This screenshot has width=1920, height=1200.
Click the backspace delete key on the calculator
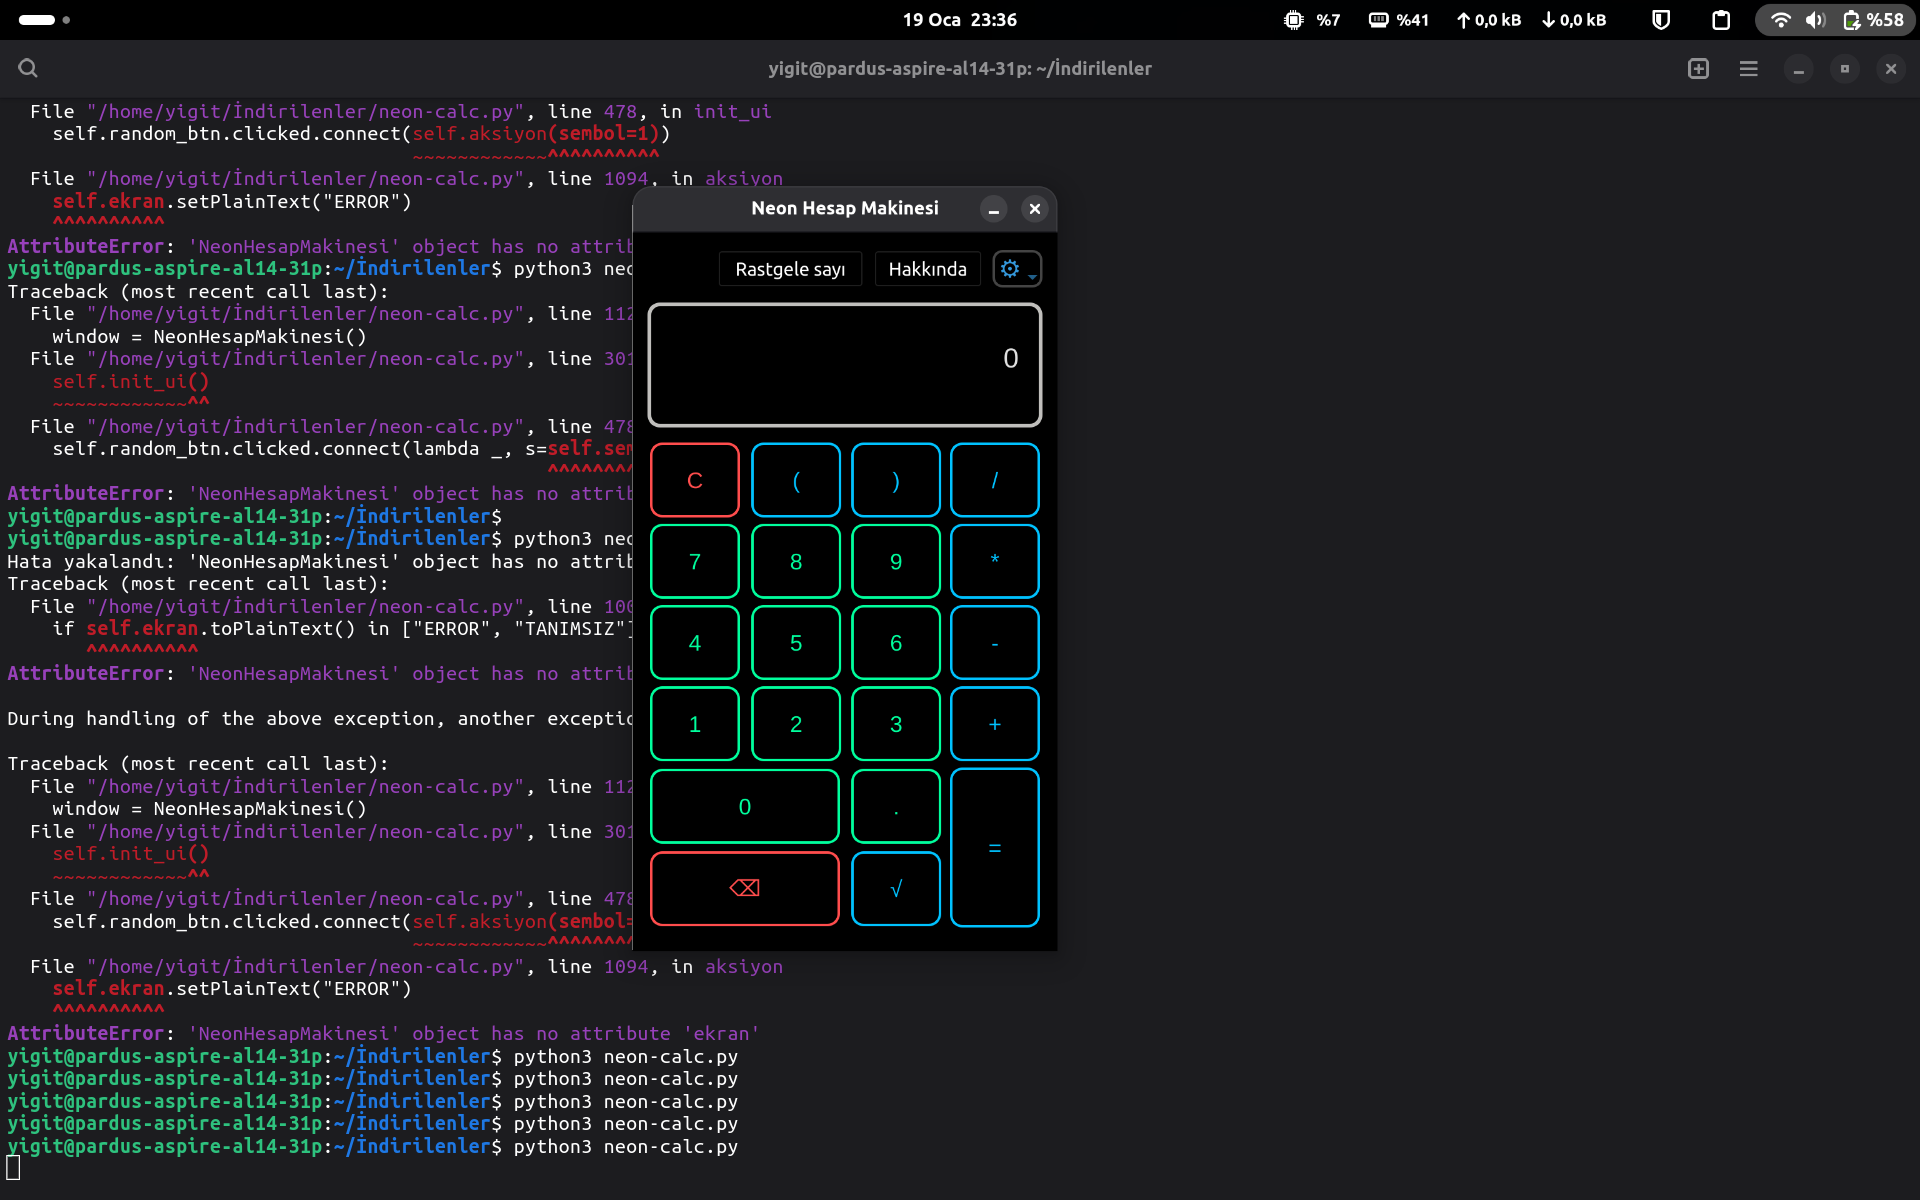[744, 888]
